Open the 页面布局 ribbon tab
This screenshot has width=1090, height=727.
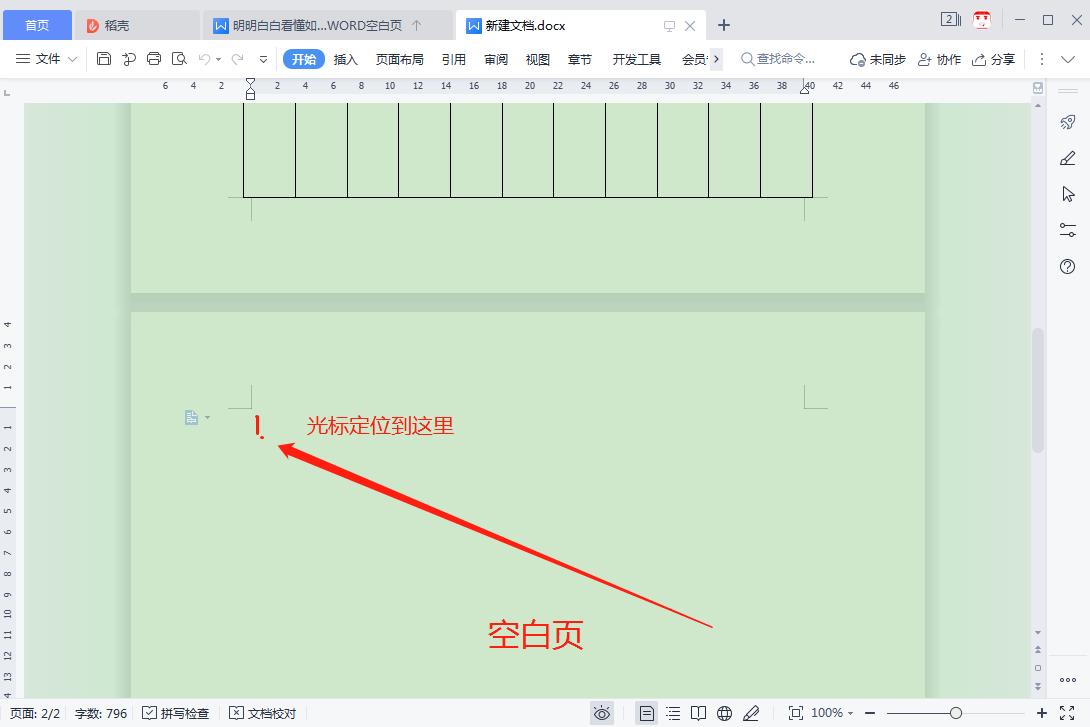pyautogui.click(x=399, y=60)
